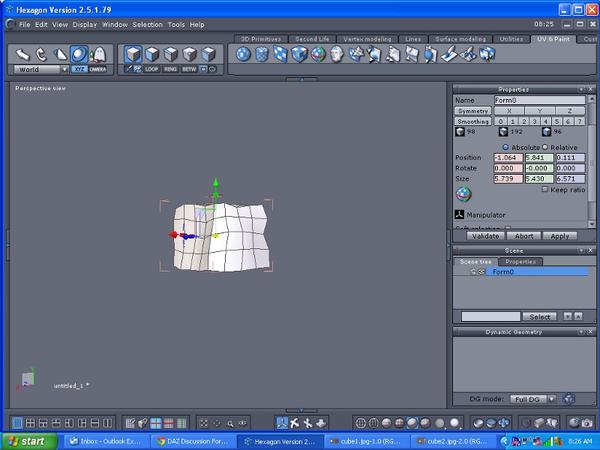Choose the scale tool icon

point(60,54)
